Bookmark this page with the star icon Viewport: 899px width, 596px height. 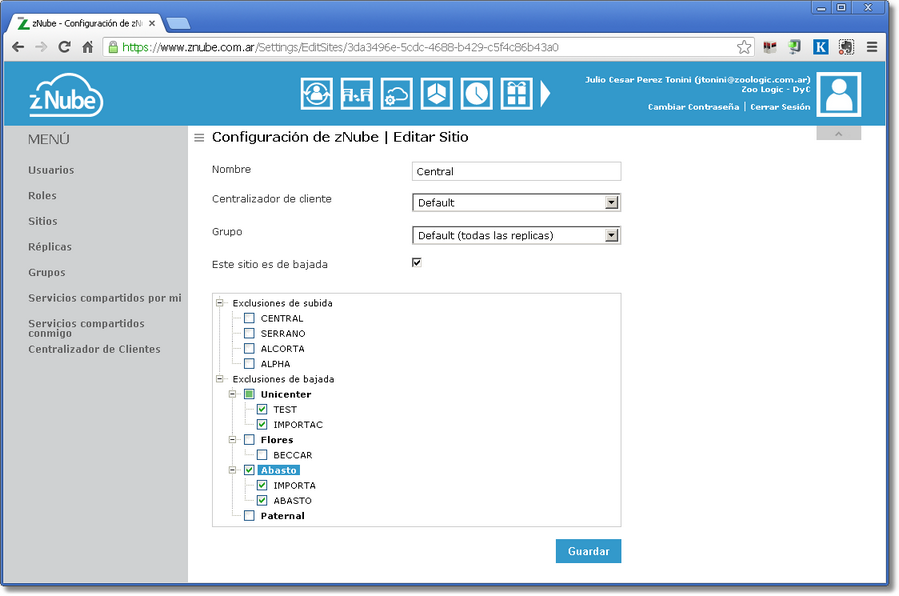744,47
